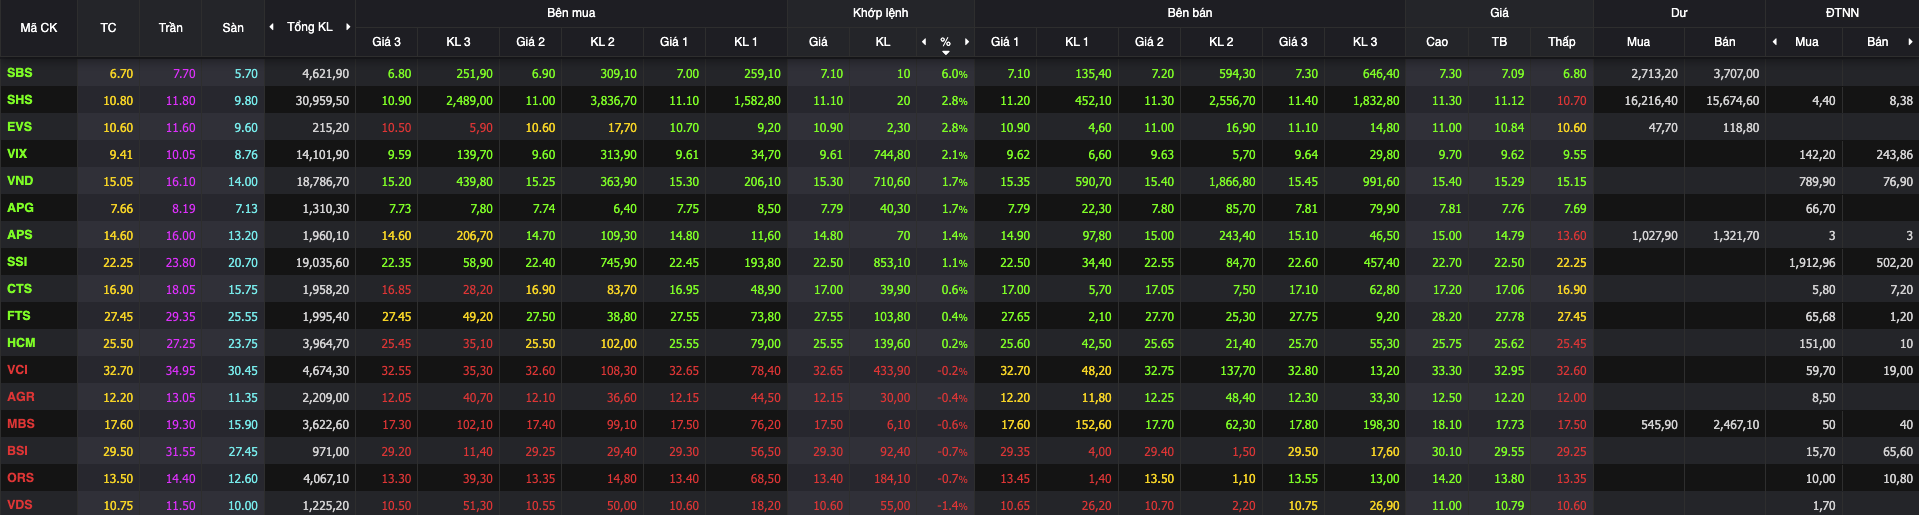1919x515 pixels.
Task: Click the left arrow beside Tổng KL
Action: click(272, 27)
